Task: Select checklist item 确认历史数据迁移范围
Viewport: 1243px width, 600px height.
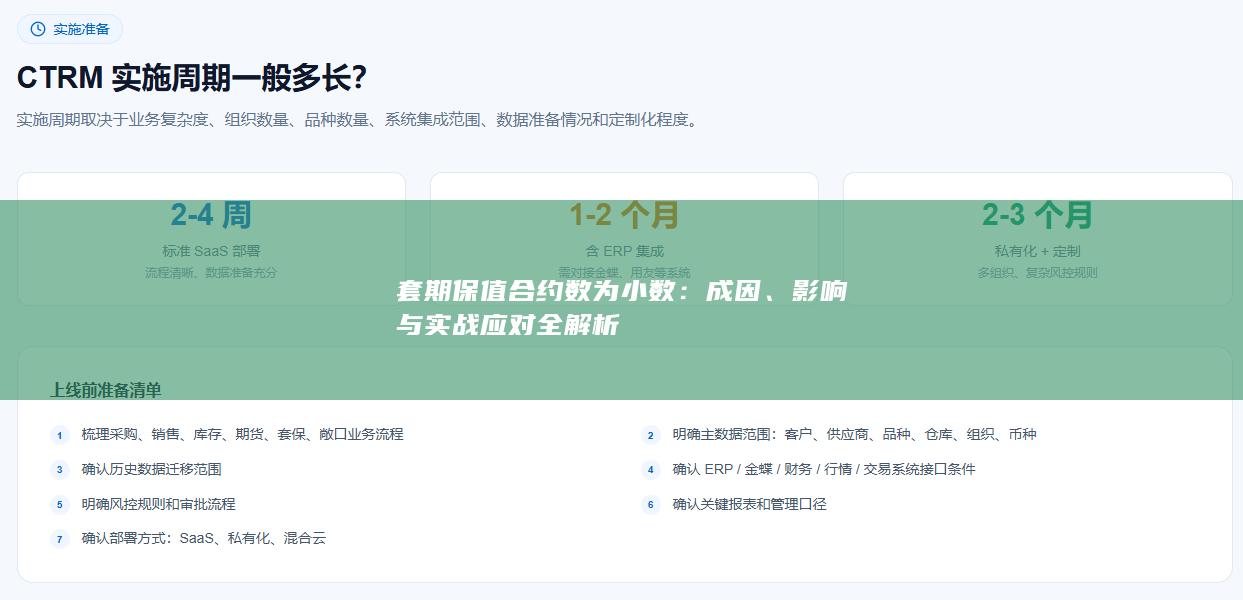Action: 151,469
